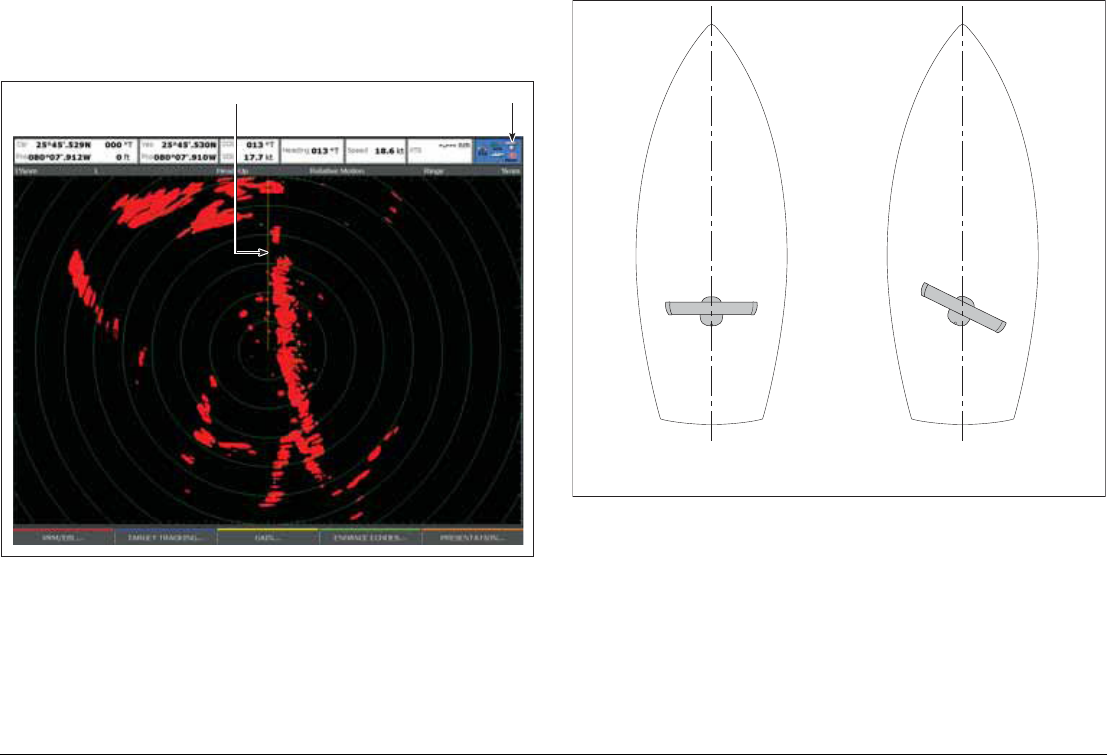
Task: Click the right boat's rotated scanner diagram
Action: tap(963, 309)
